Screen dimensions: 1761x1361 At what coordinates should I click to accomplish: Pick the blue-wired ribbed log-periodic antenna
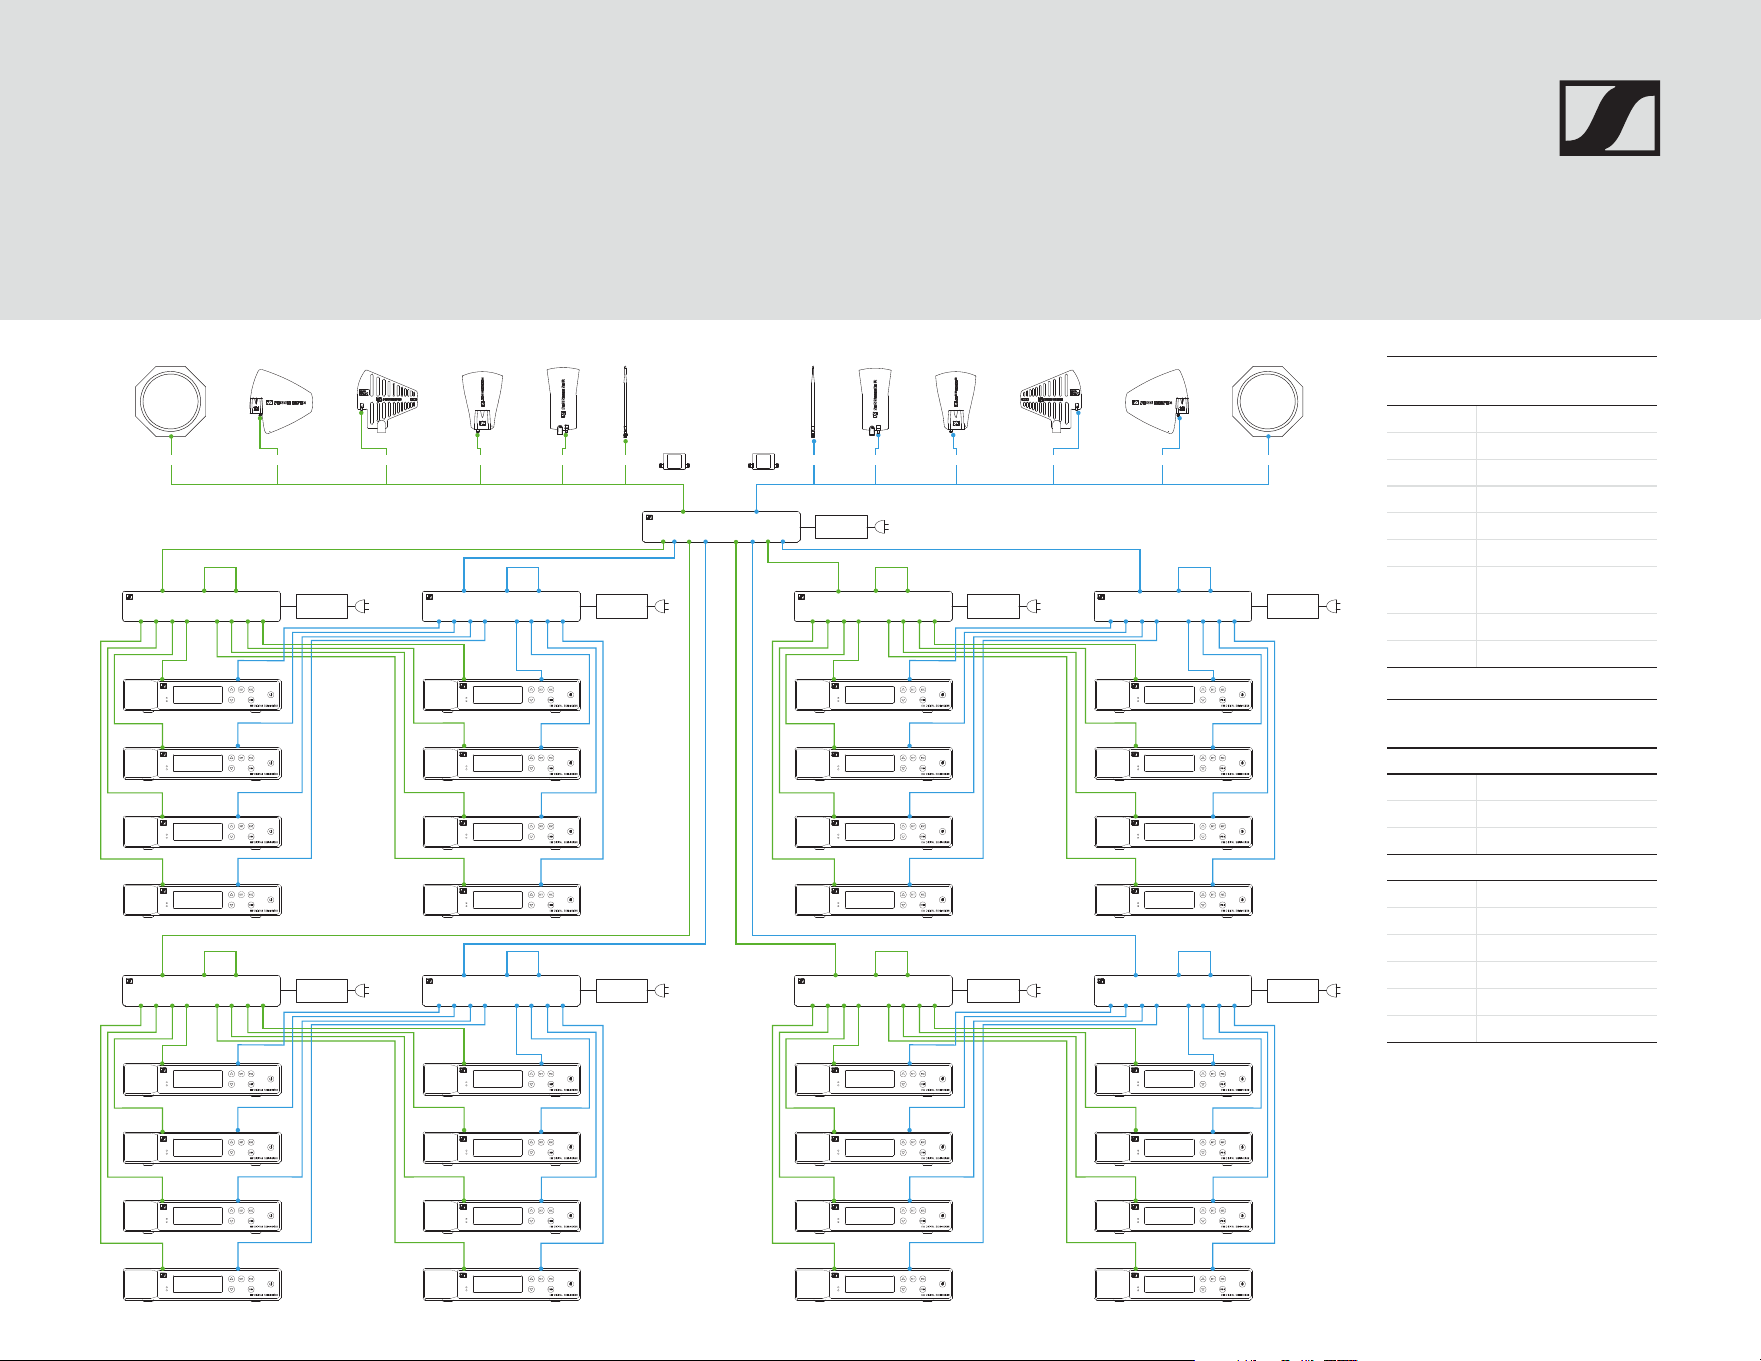(1051, 400)
